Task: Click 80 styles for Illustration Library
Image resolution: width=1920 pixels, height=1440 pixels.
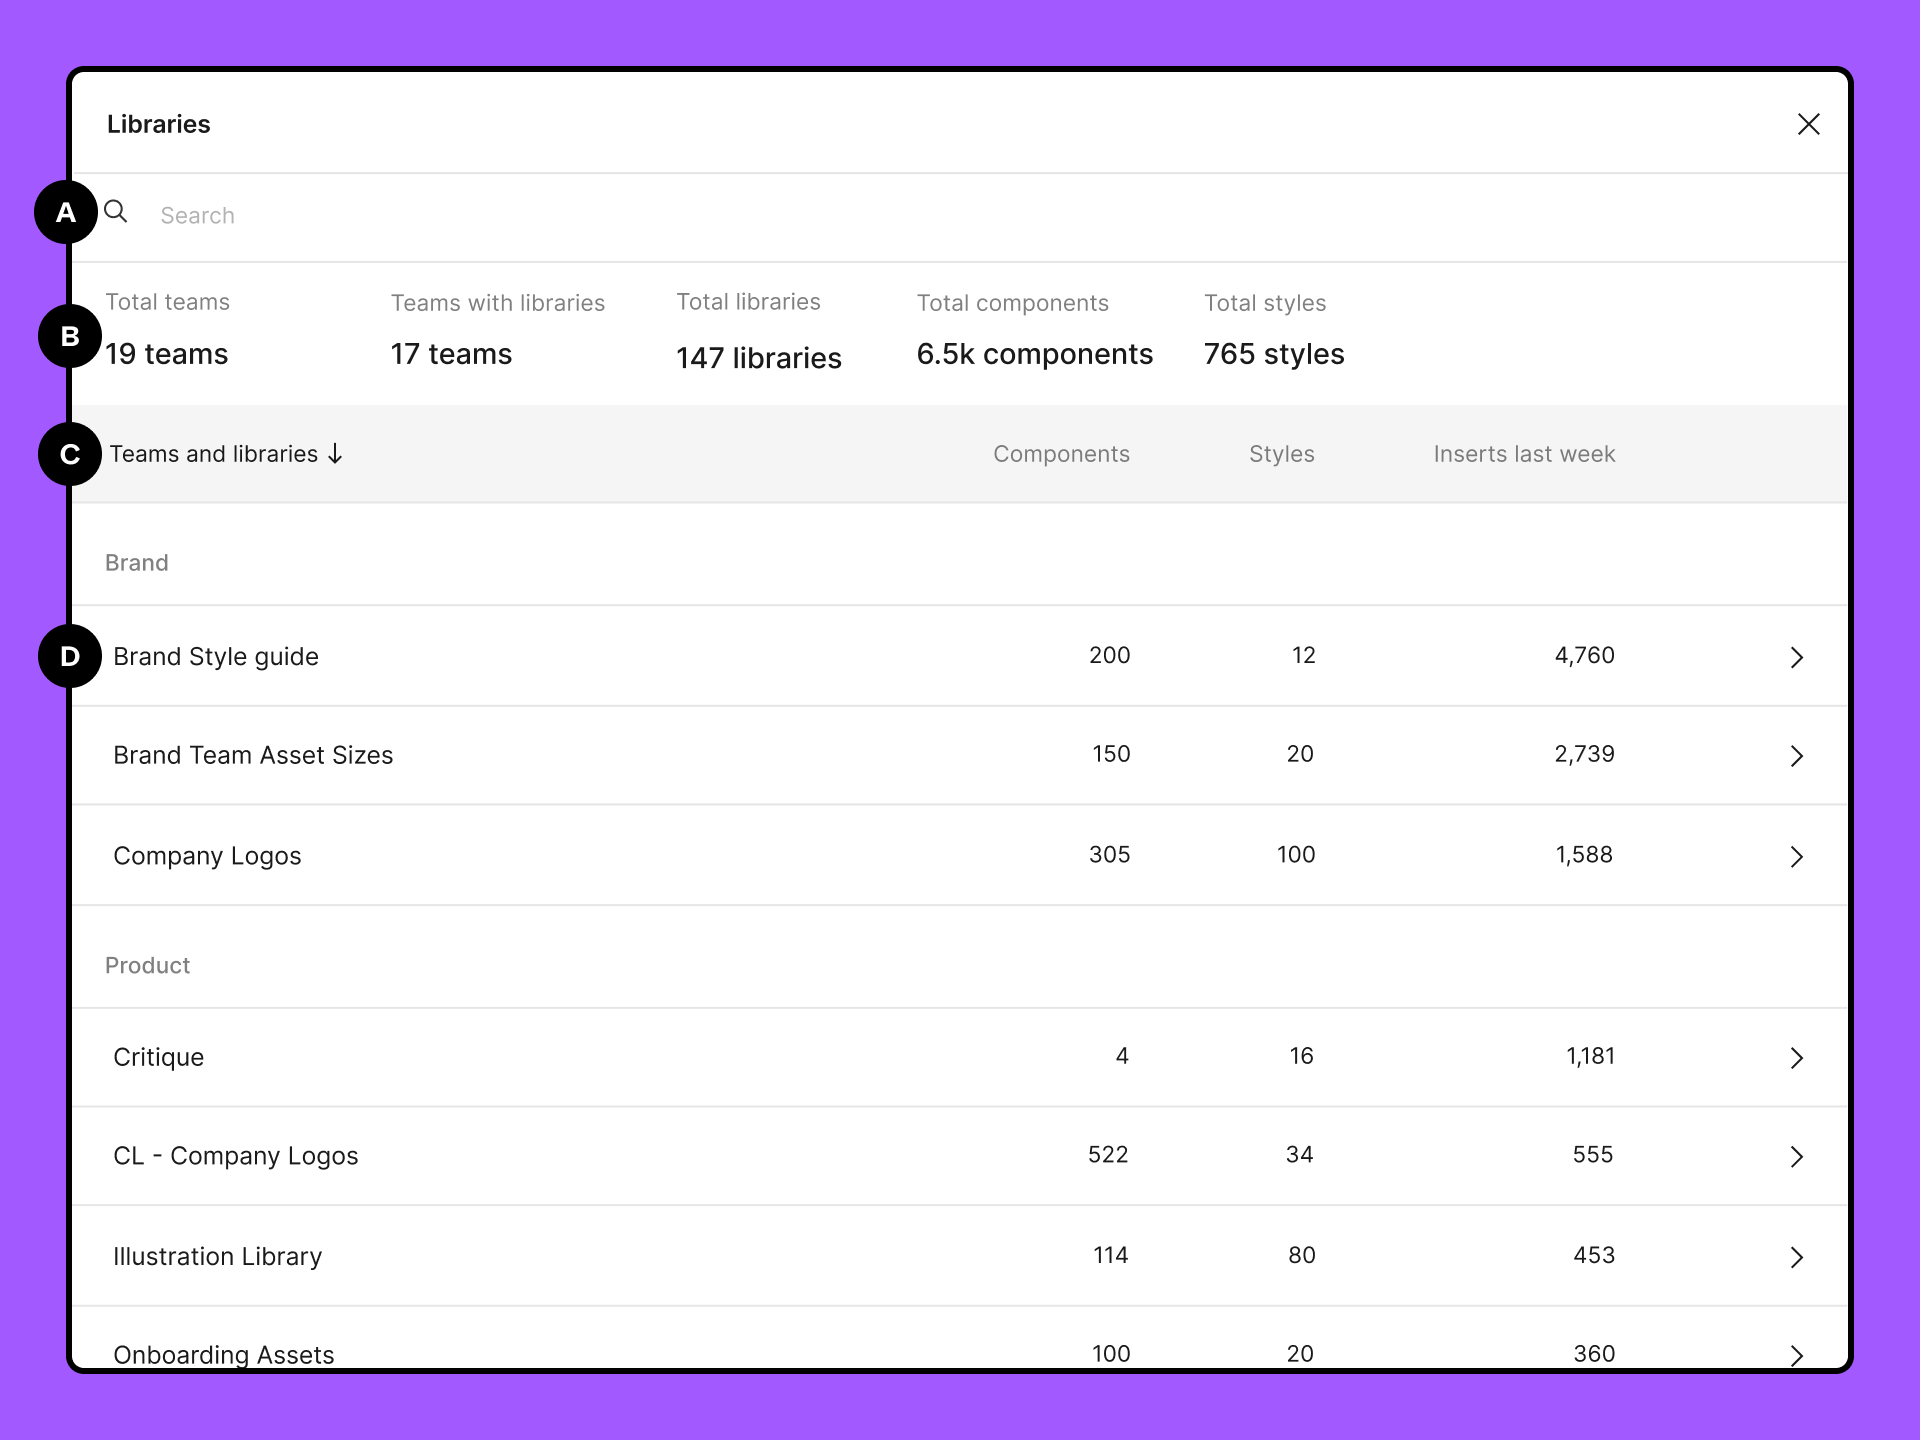Action: (1301, 1255)
